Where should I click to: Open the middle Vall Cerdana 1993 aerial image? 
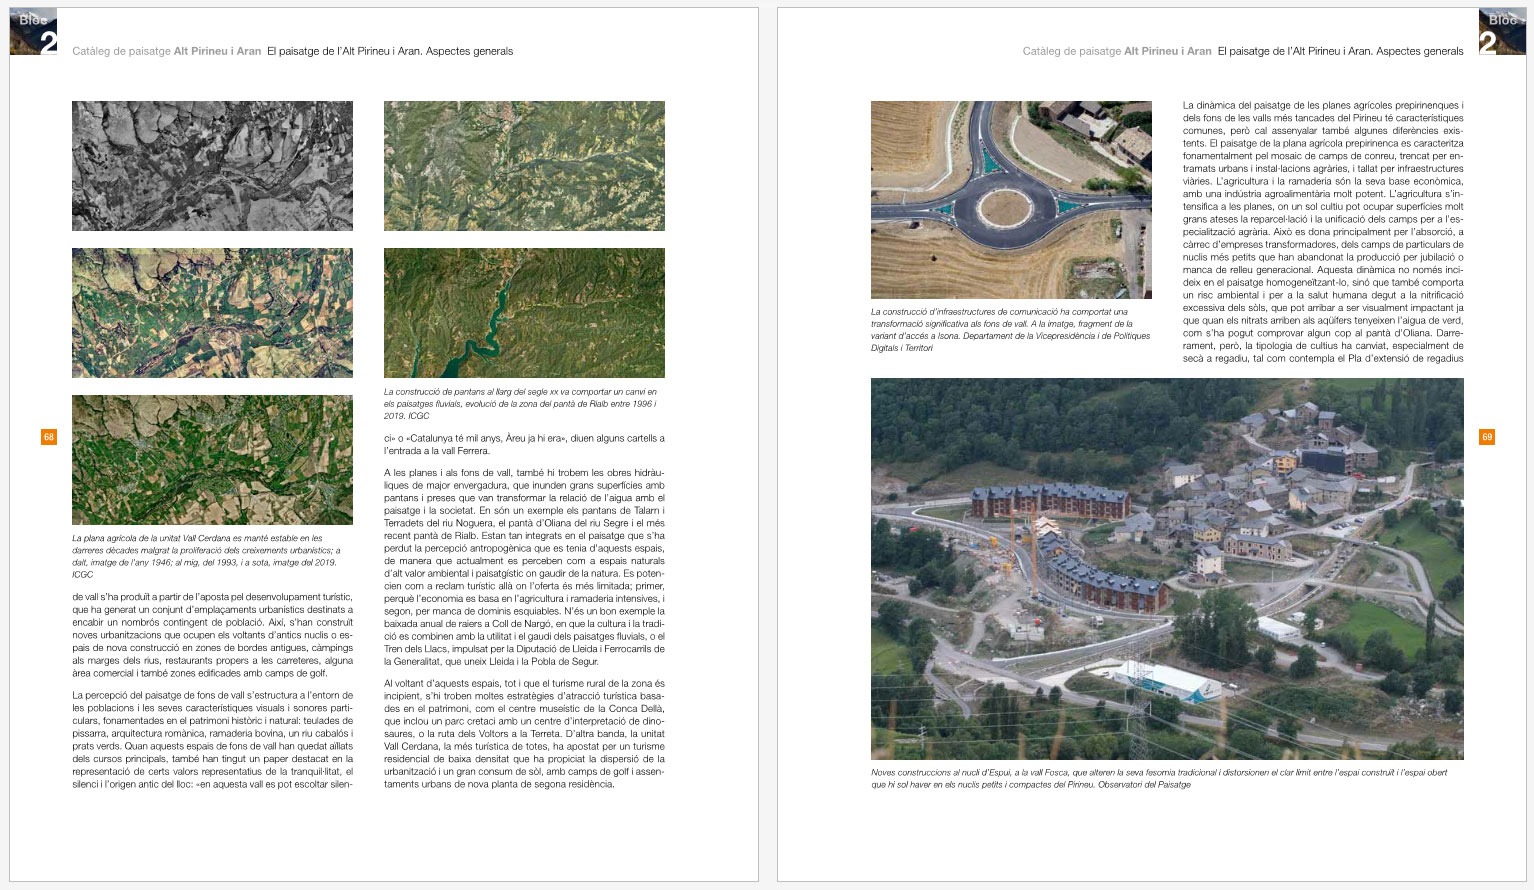pos(212,313)
